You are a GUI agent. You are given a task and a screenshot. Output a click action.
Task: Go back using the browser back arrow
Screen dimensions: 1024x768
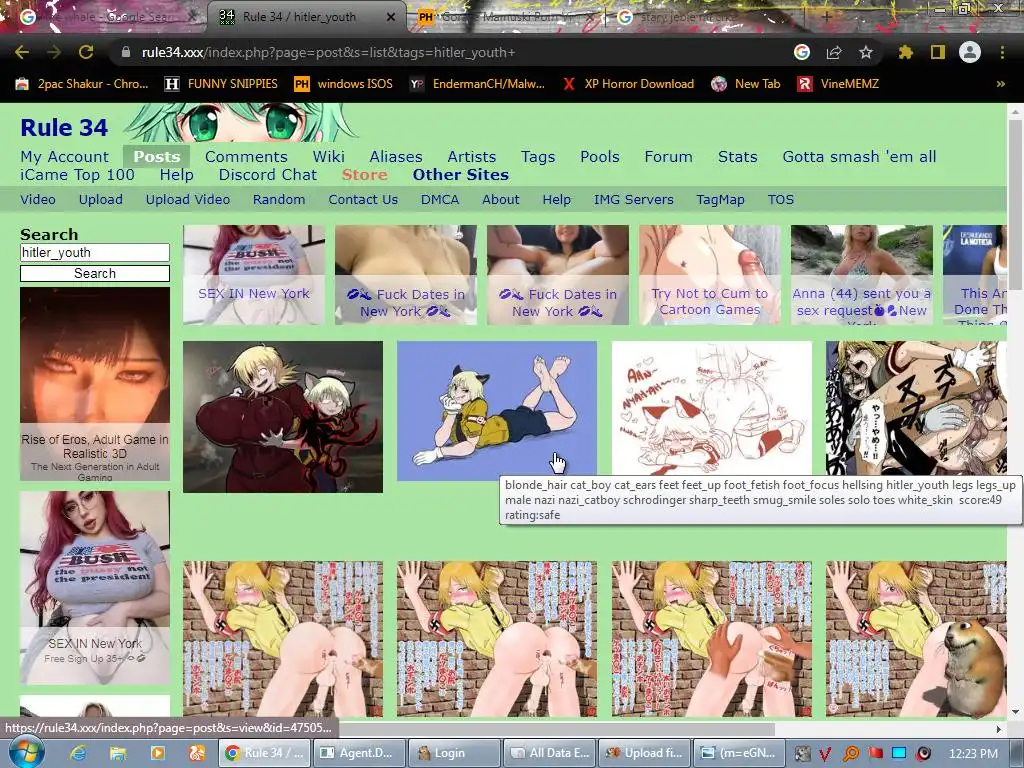[22, 52]
